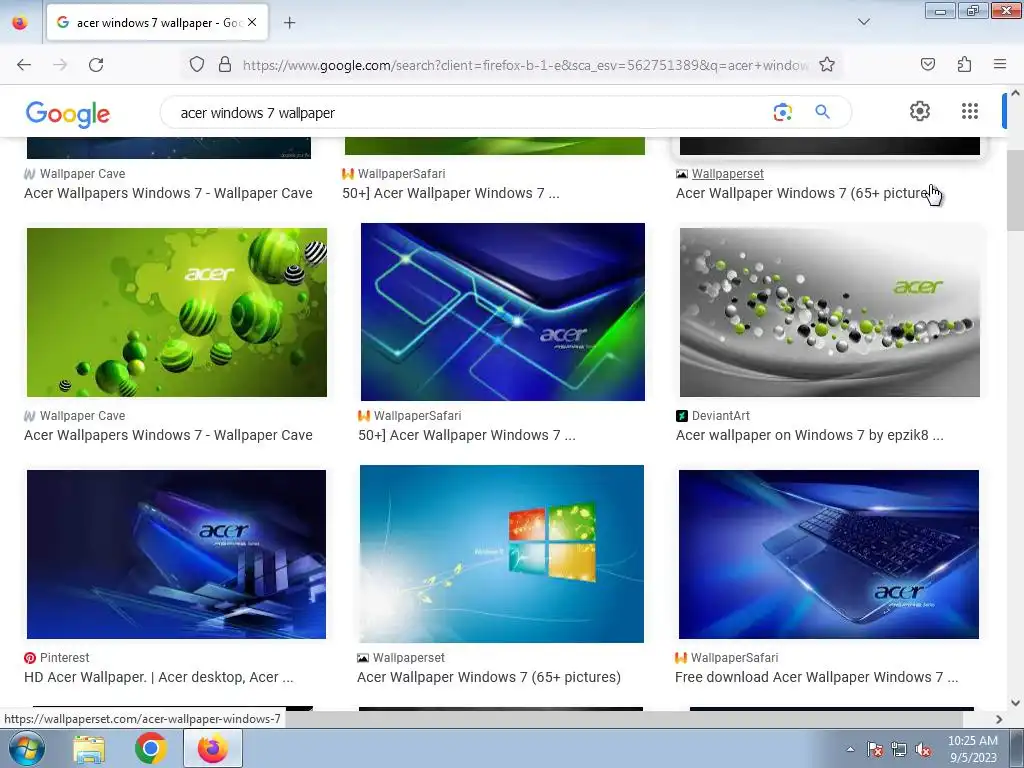
Task: Select the acer windows 7 wallpaper tab
Action: pos(157,23)
